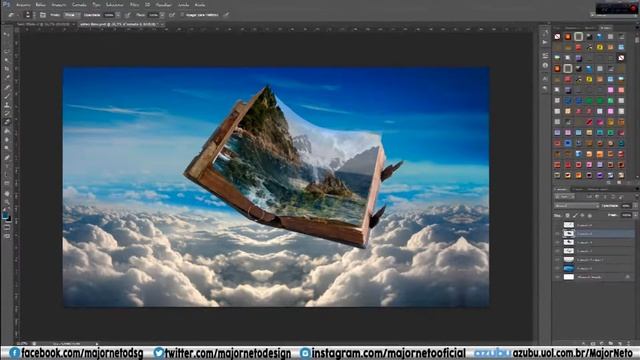Click the background color swatch

click(x=9, y=220)
